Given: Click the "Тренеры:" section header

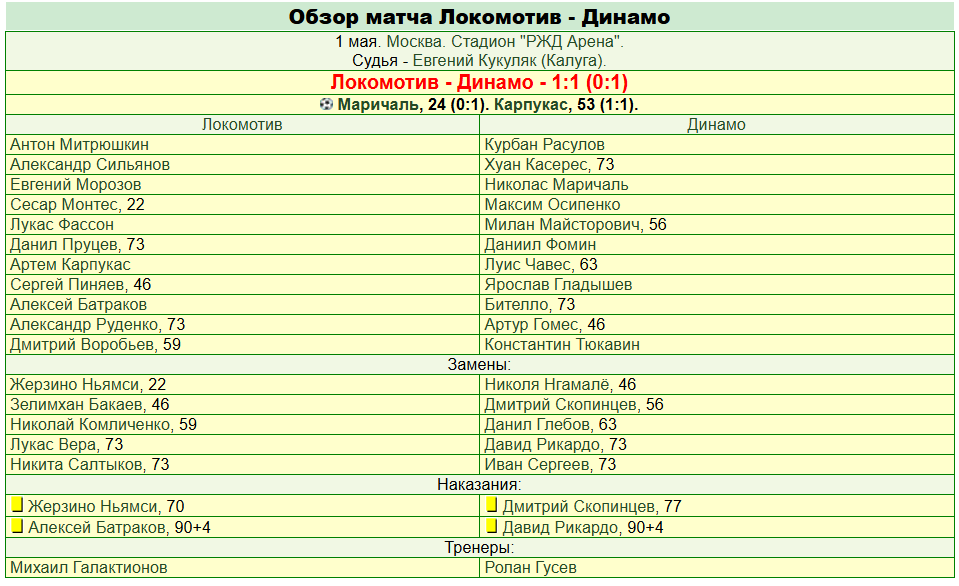Looking at the screenshot, I should pyautogui.click(x=480, y=547).
